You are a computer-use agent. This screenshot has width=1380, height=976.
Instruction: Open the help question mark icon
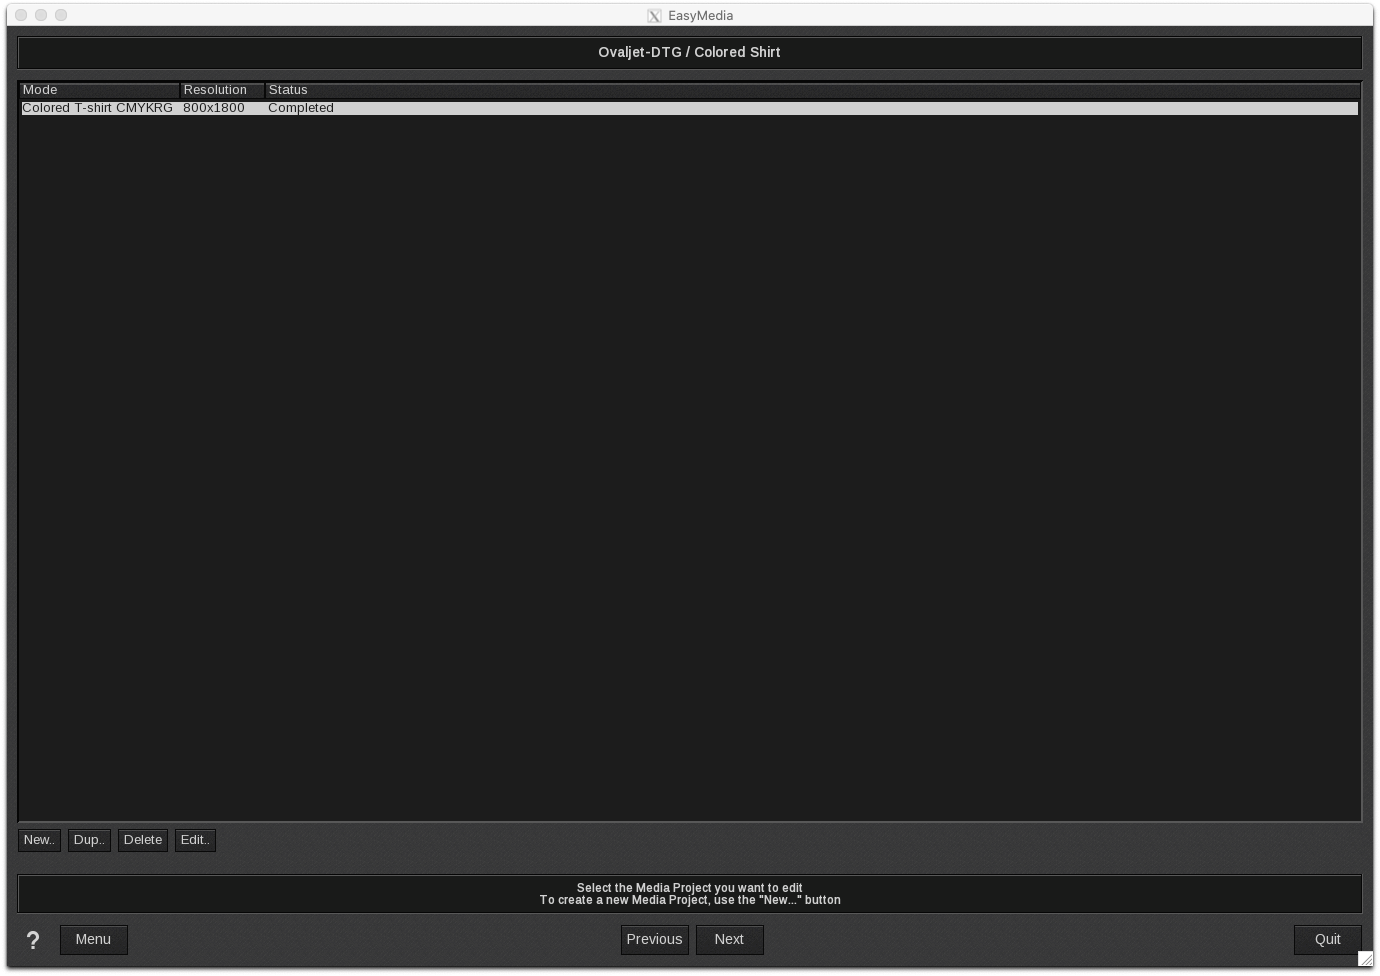pyautogui.click(x=33, y=940)
